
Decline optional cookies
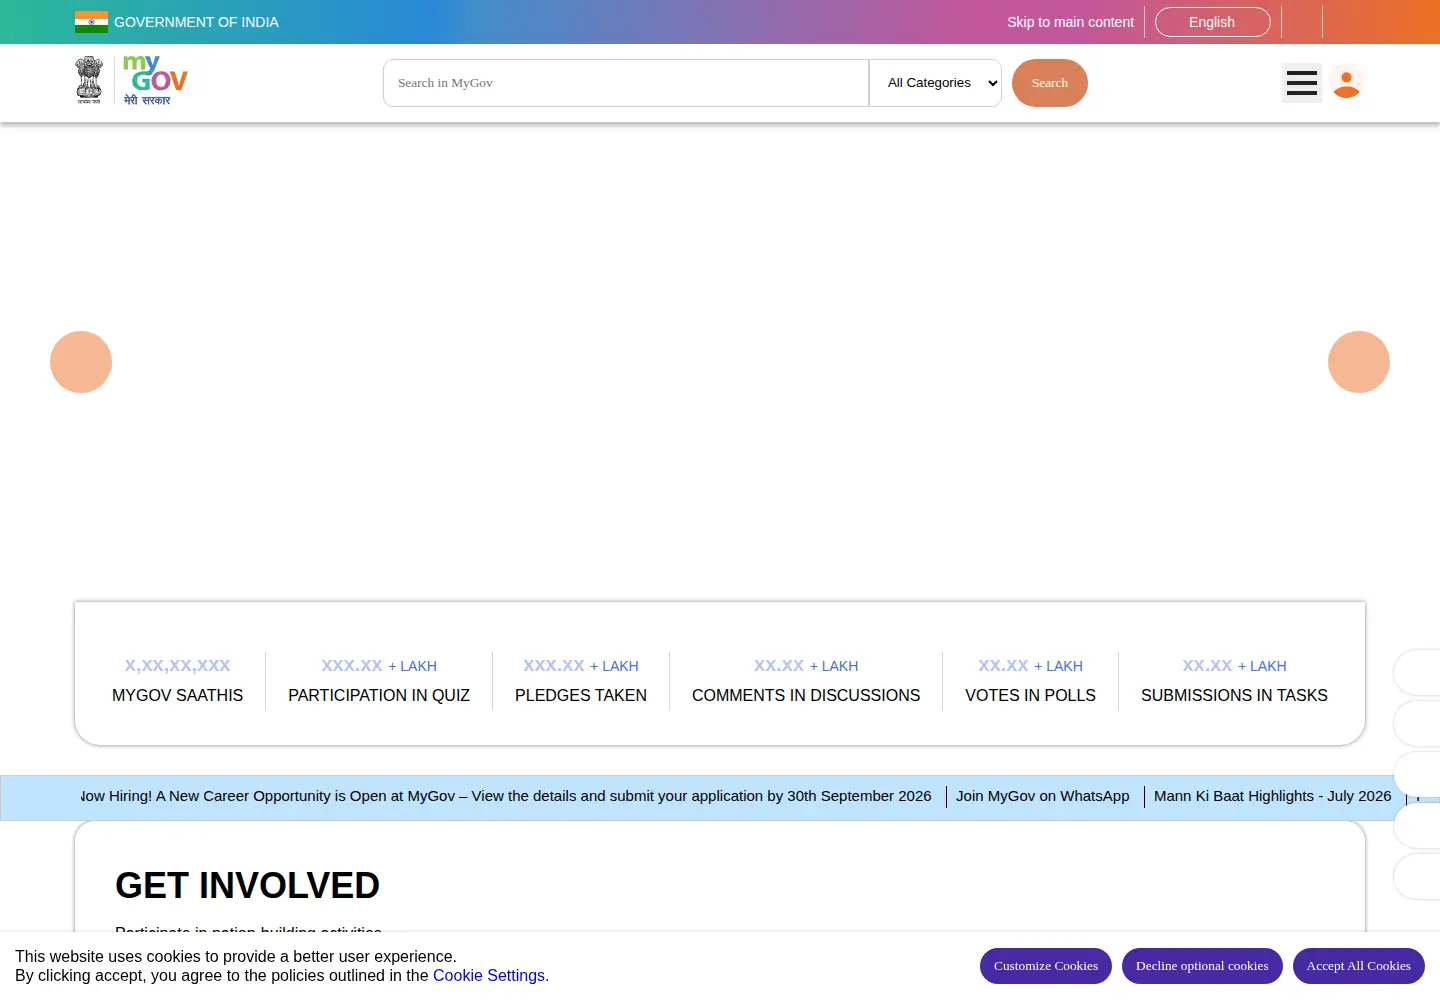[x=1202, y=966]
